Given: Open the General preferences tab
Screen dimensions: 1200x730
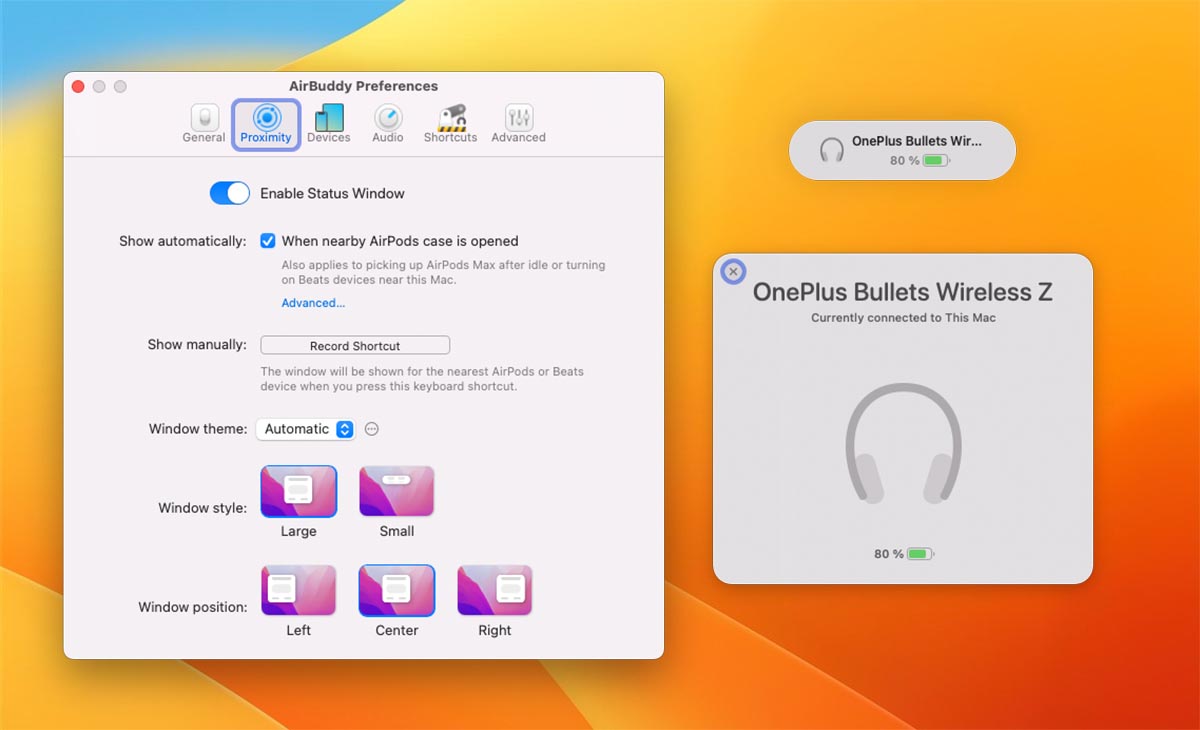Looking at the screenshot, I should click(x=204, y=125).
